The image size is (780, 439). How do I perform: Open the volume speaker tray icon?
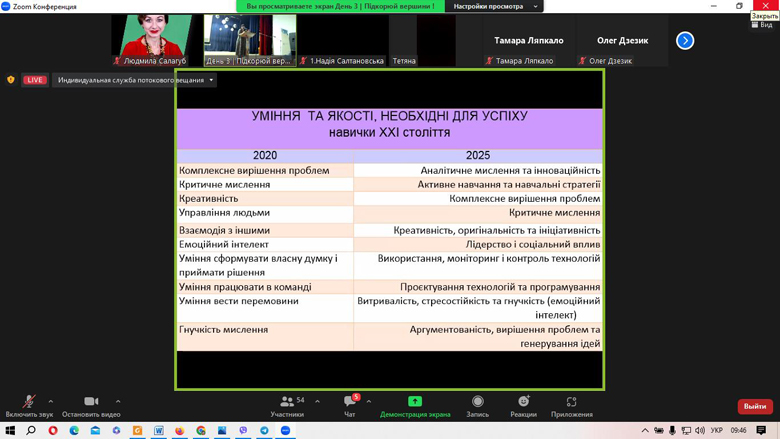[700, 430]
